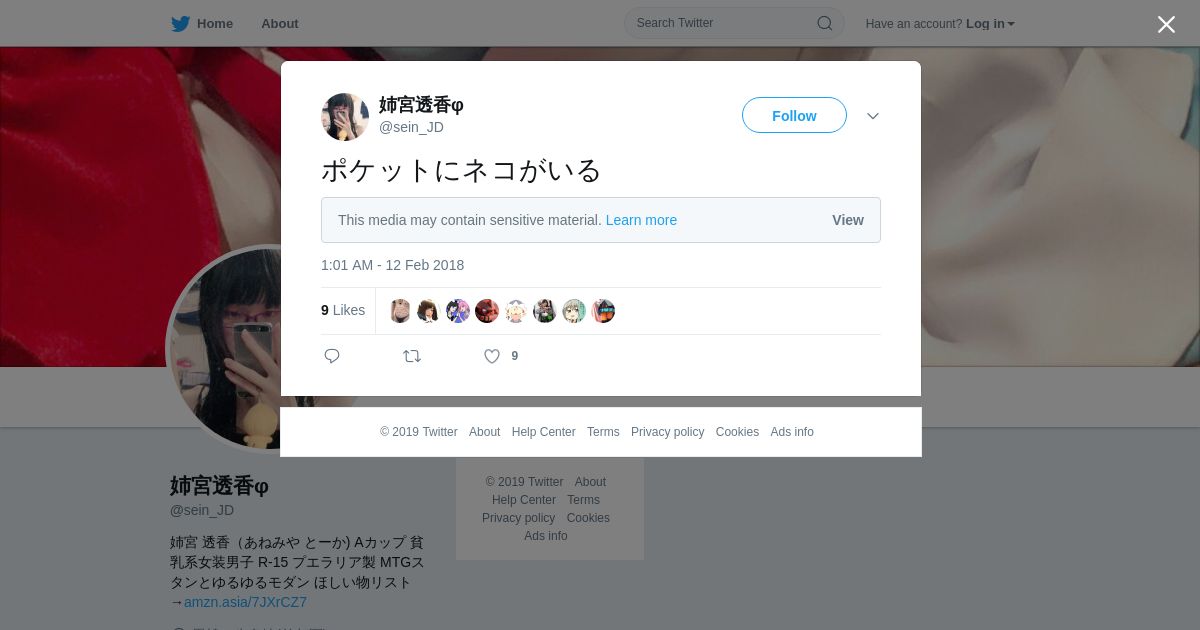Viewport: 1200px width, 630px height.
Task: Click the reply speech bubble icon
Action: pos(332,356)
